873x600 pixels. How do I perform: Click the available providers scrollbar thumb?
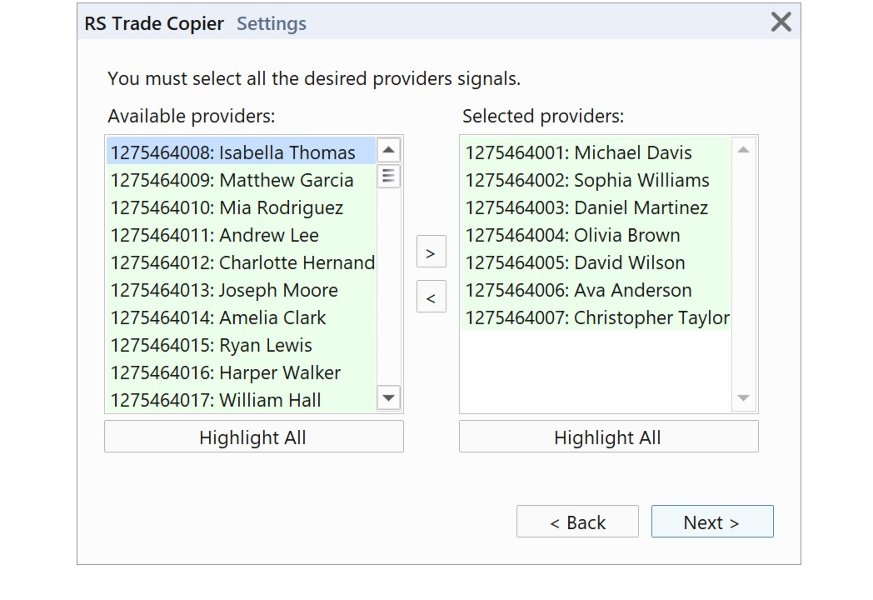(x=389, y=177)
